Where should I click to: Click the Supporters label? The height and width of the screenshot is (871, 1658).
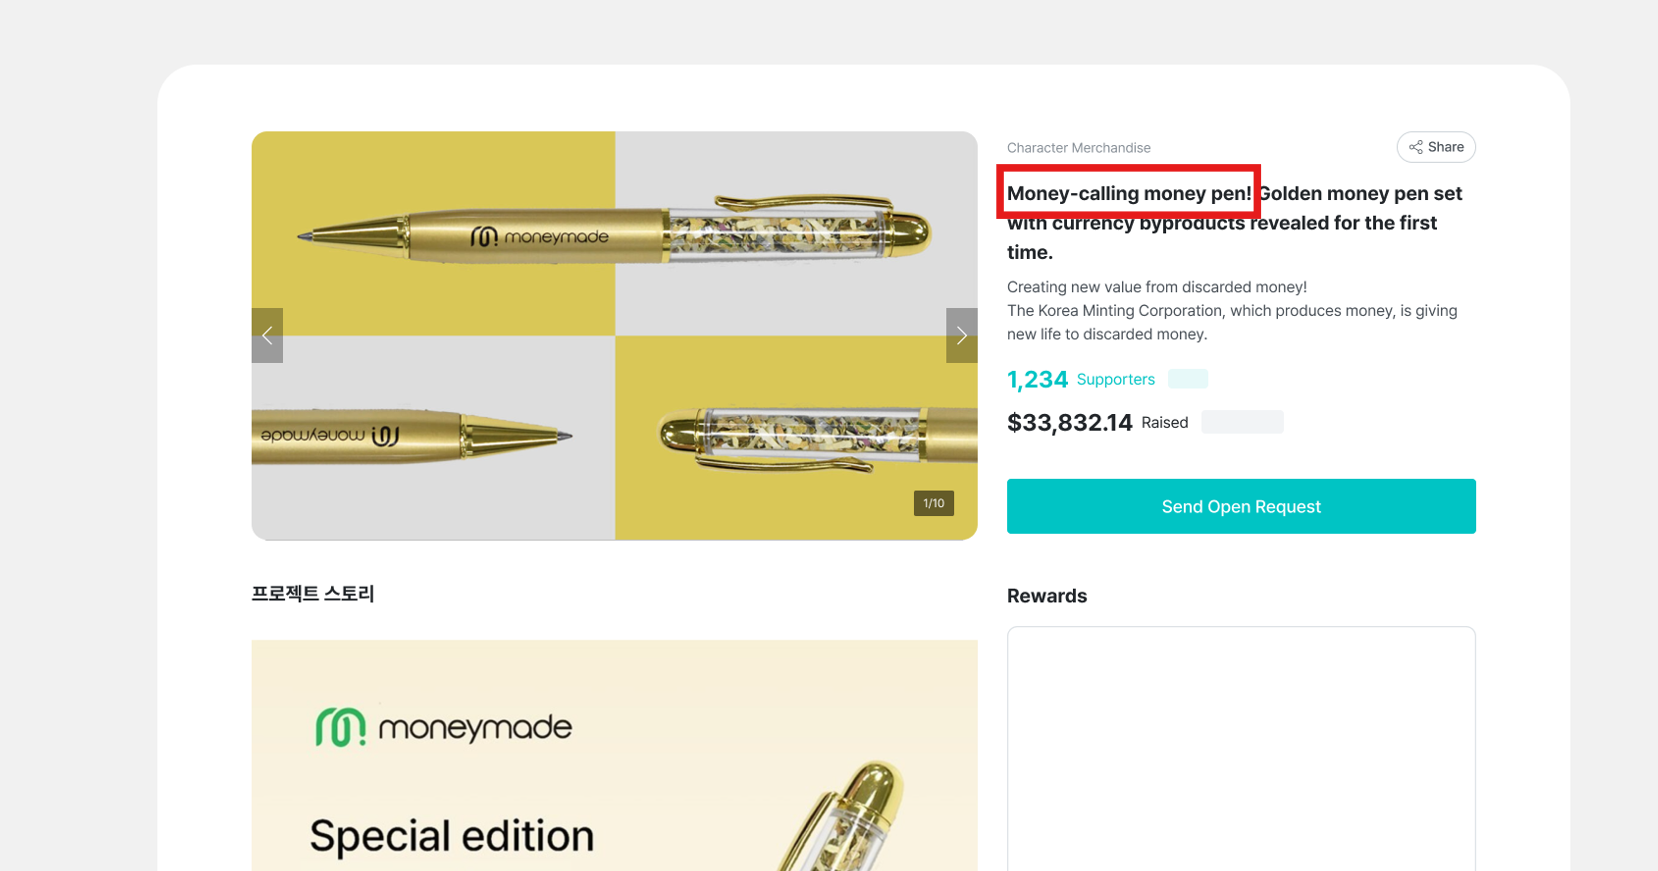pos(1115,380)
